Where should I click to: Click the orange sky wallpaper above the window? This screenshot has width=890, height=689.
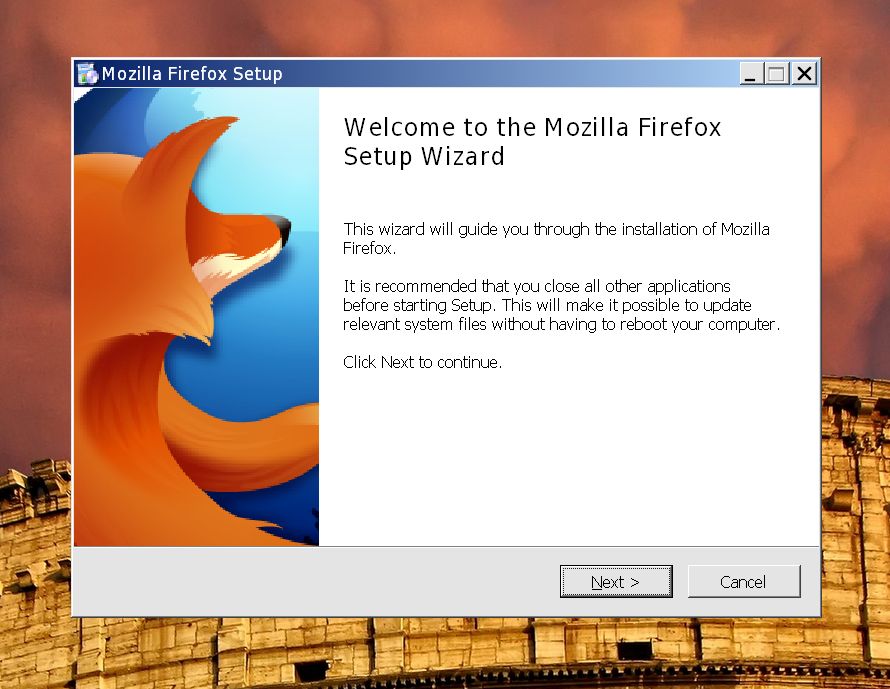(443, 27)
